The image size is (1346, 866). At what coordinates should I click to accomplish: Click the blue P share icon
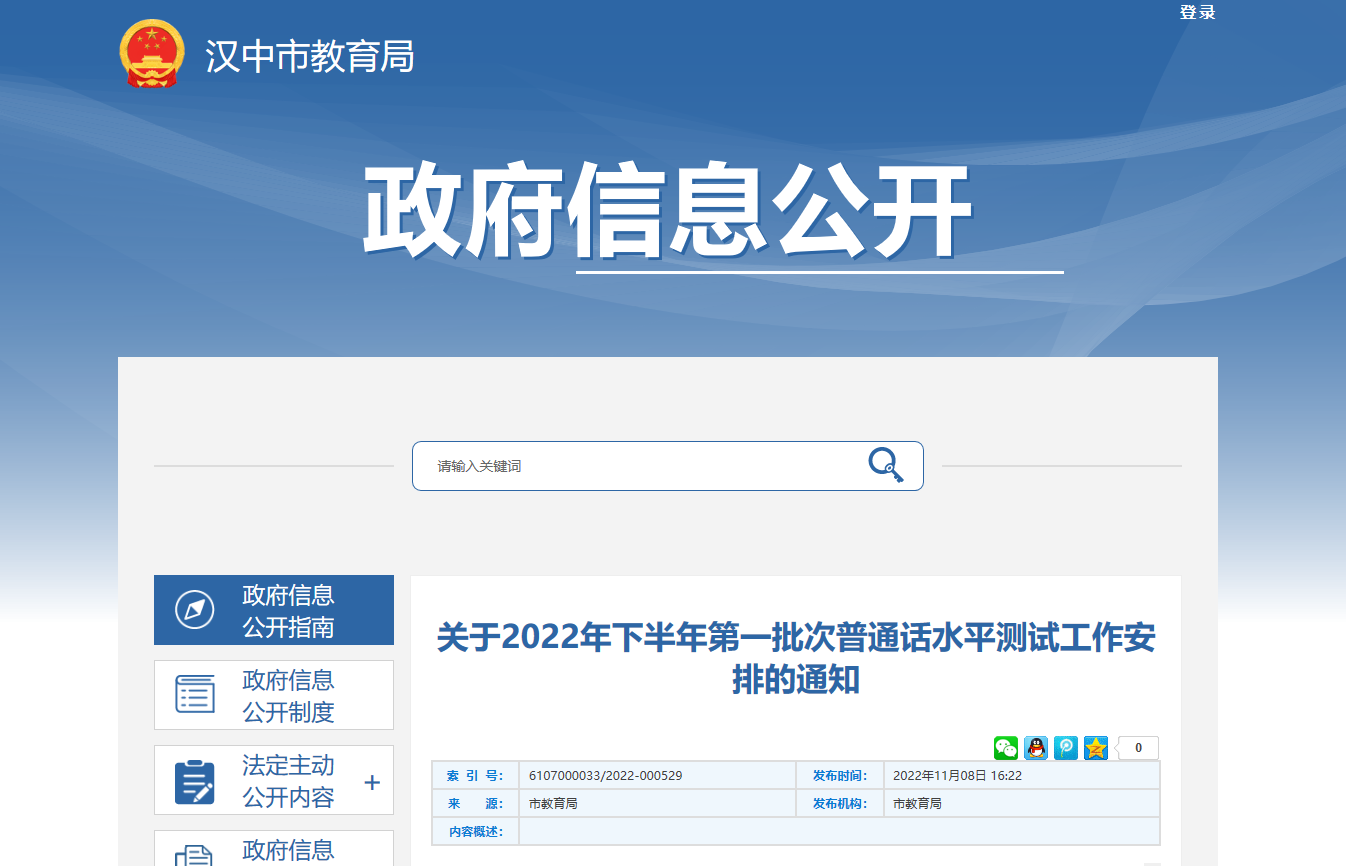tap(1065, 748)
